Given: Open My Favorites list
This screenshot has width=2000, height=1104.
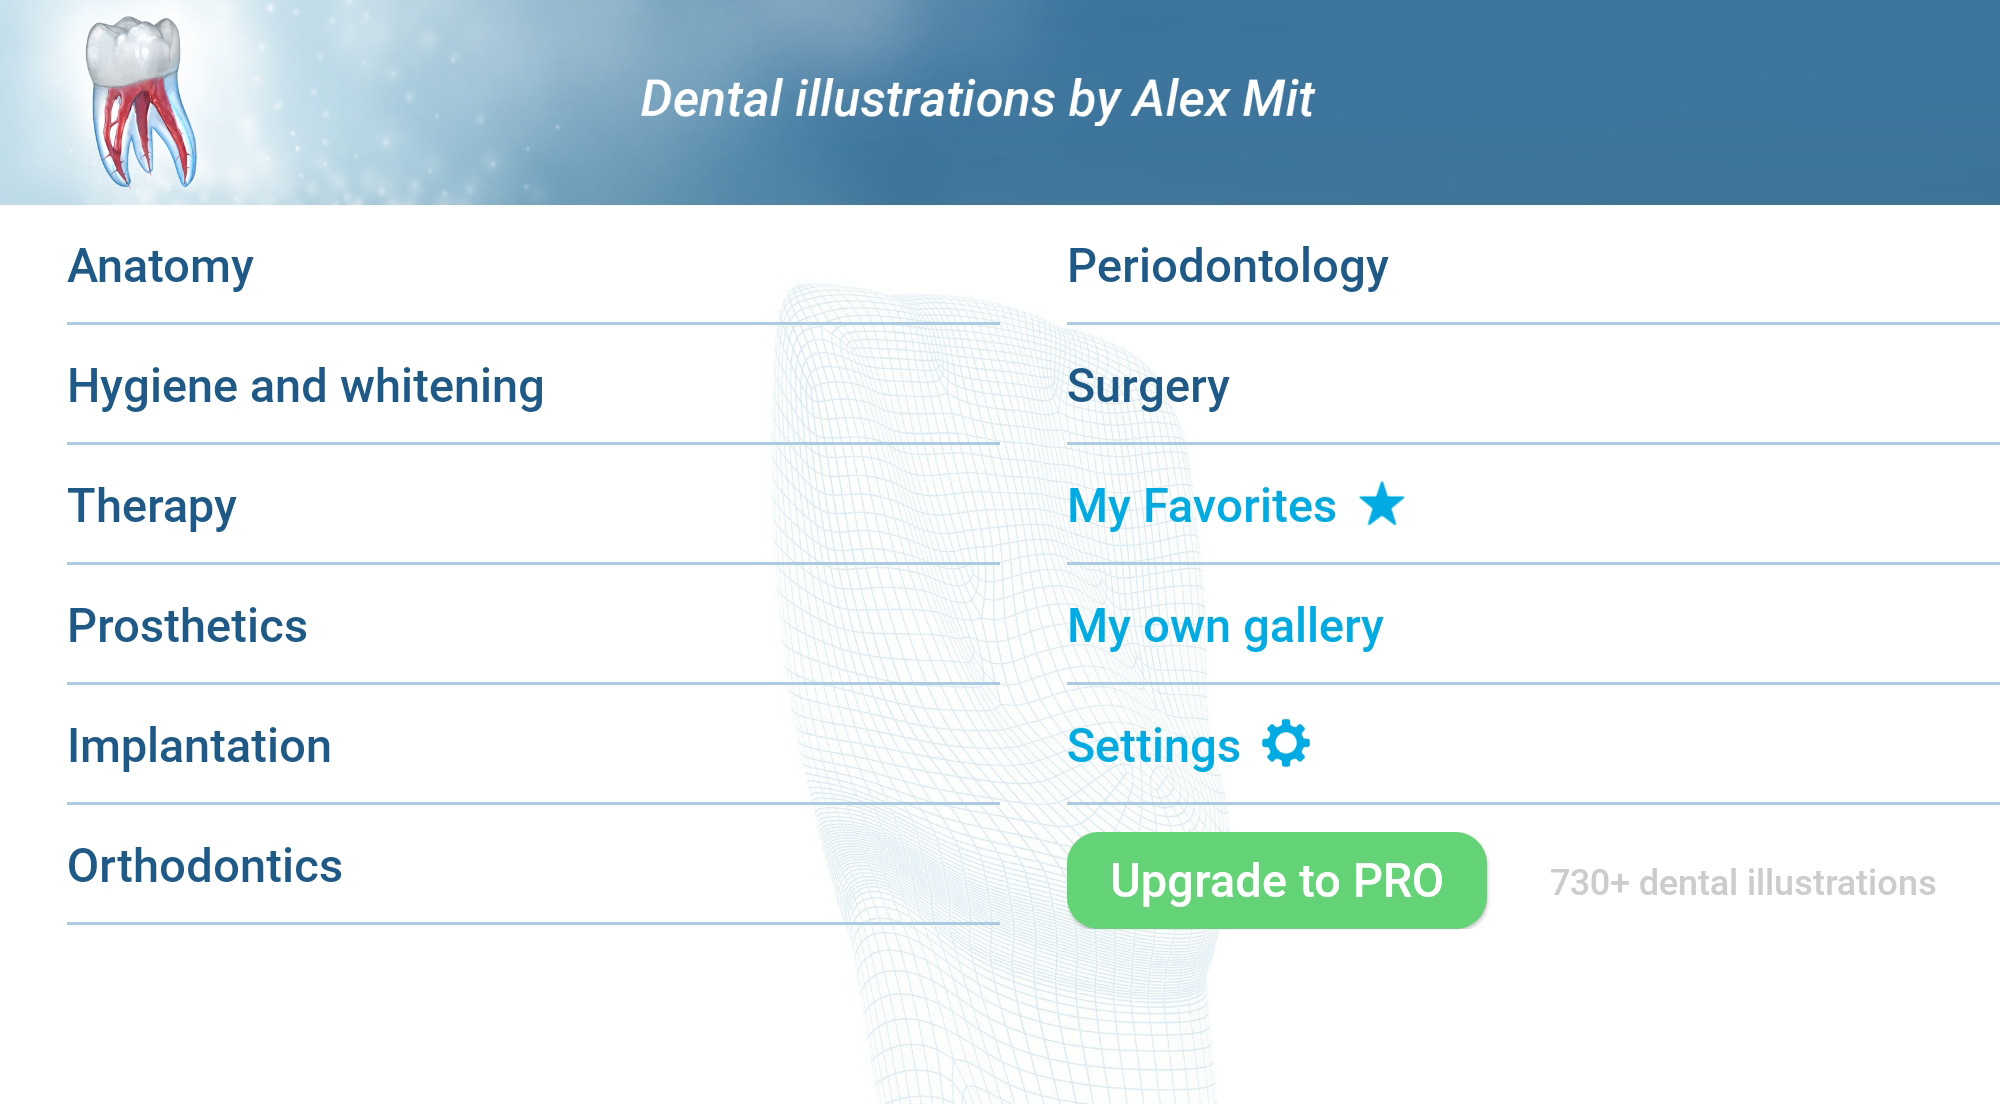Looking at the screenshot, I should pyautogui.click(x=1533, y=506).
